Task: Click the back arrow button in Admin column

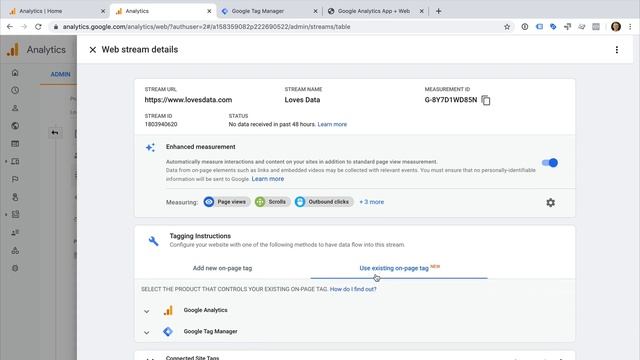Action: (55, 133)
